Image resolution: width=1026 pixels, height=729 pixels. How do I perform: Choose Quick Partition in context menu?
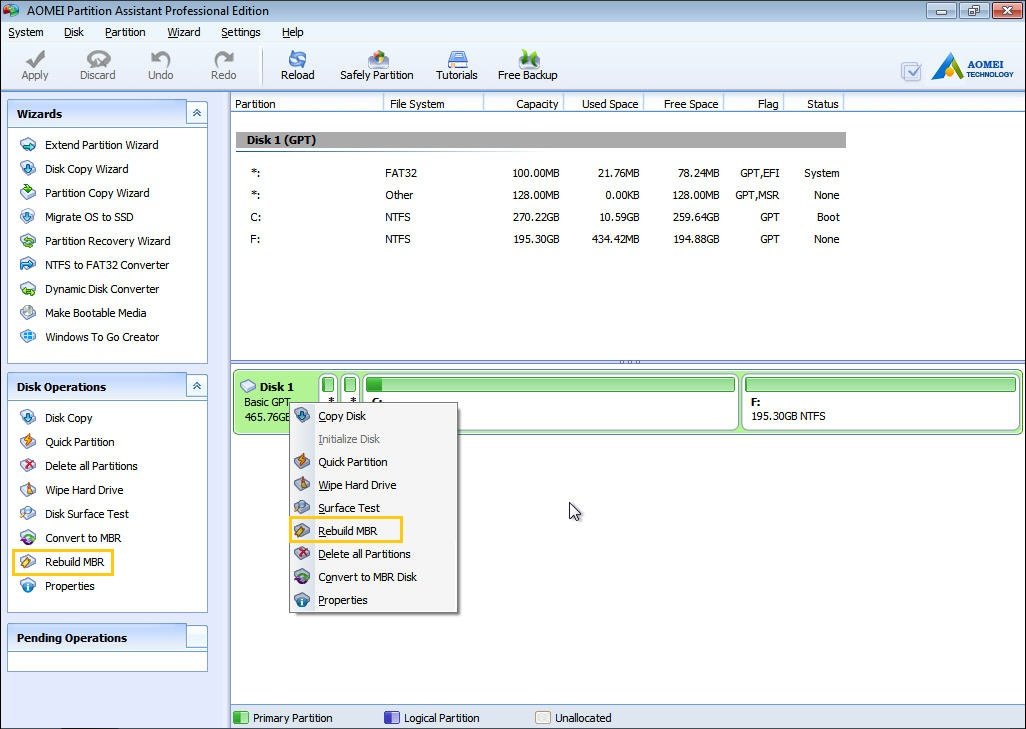[373, 462]
